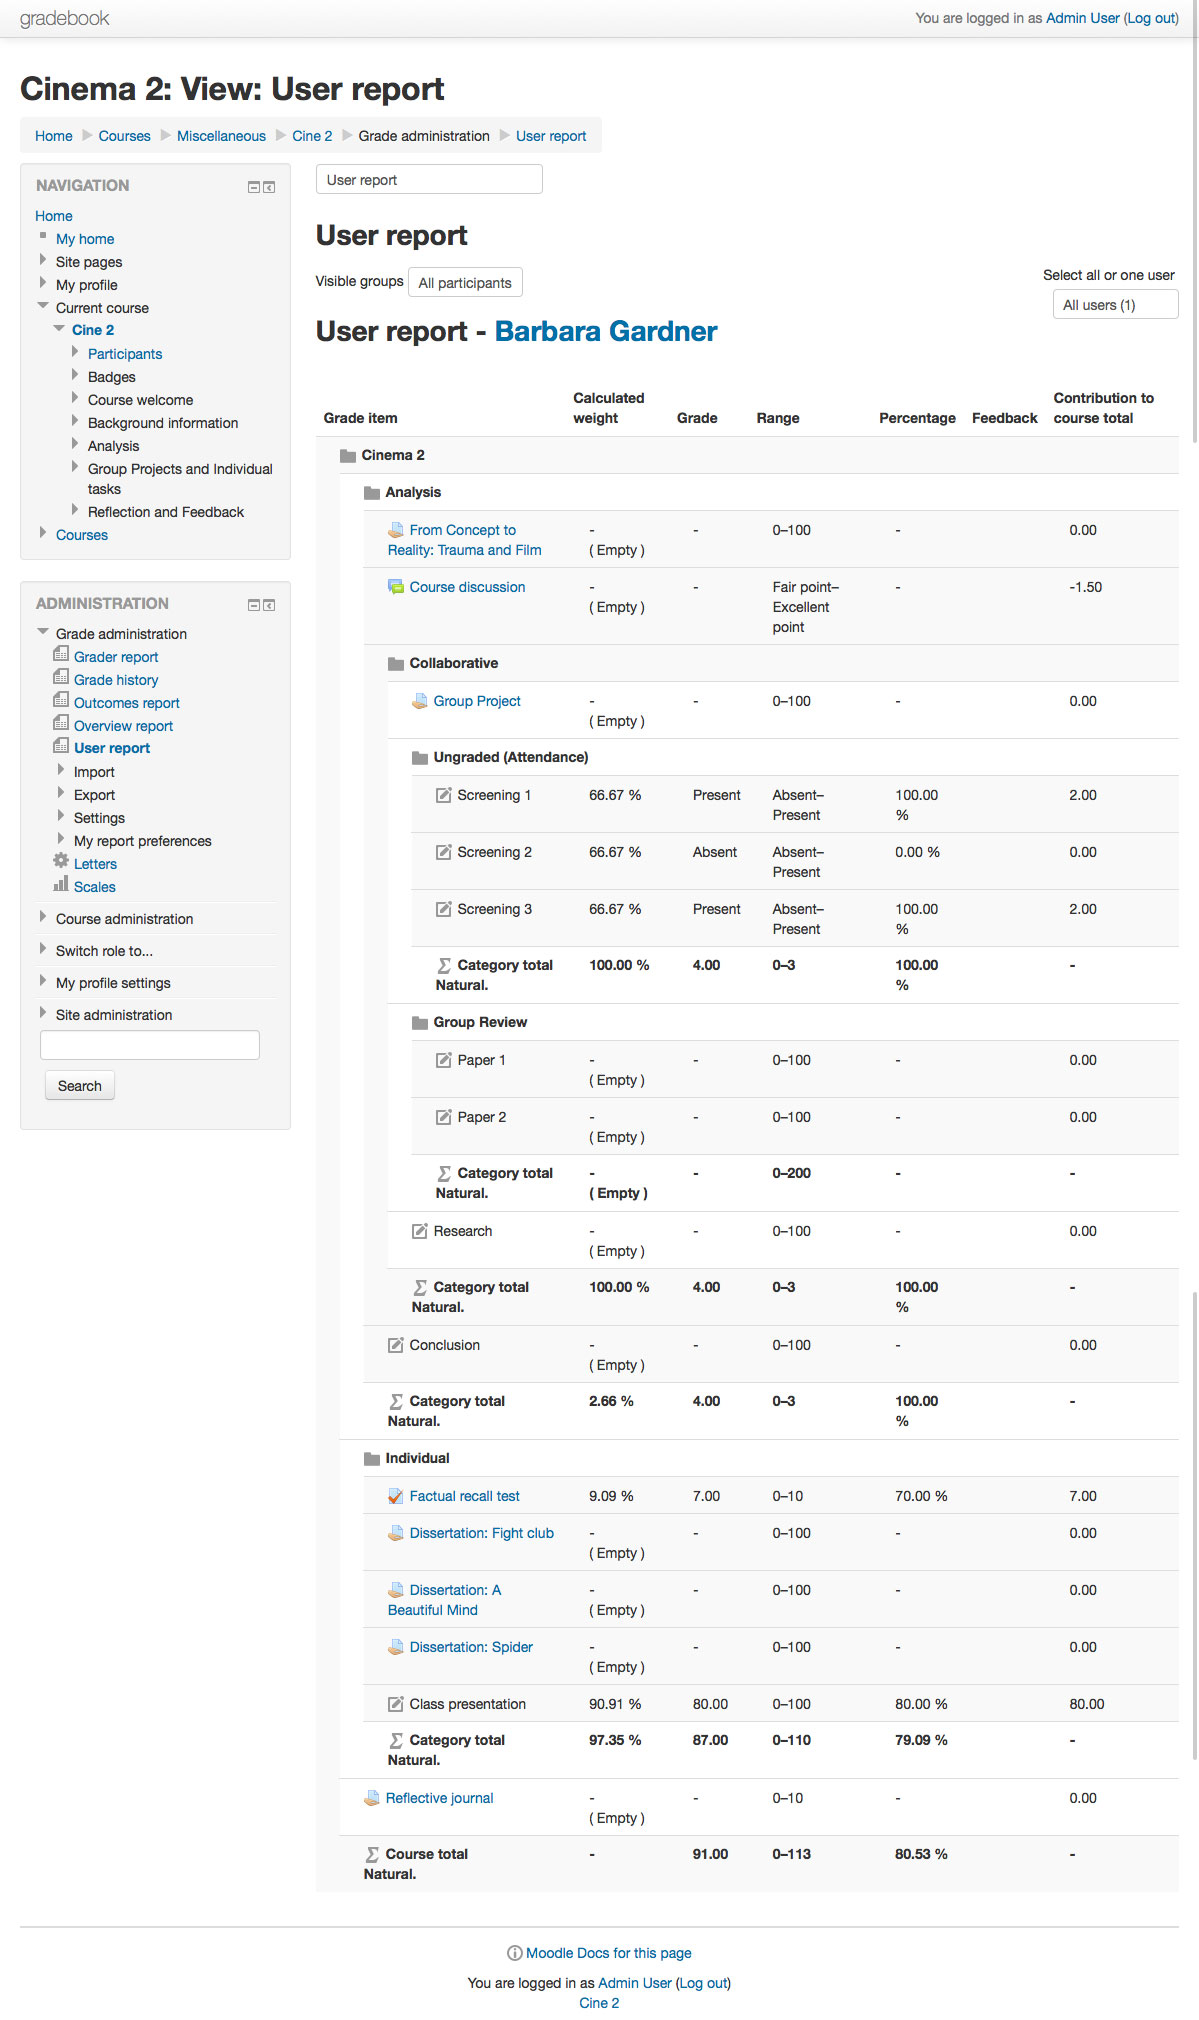Go to Home in the breadcrumb
The height and width of the screenshot is (2020, 1199).
click(54, 136)
